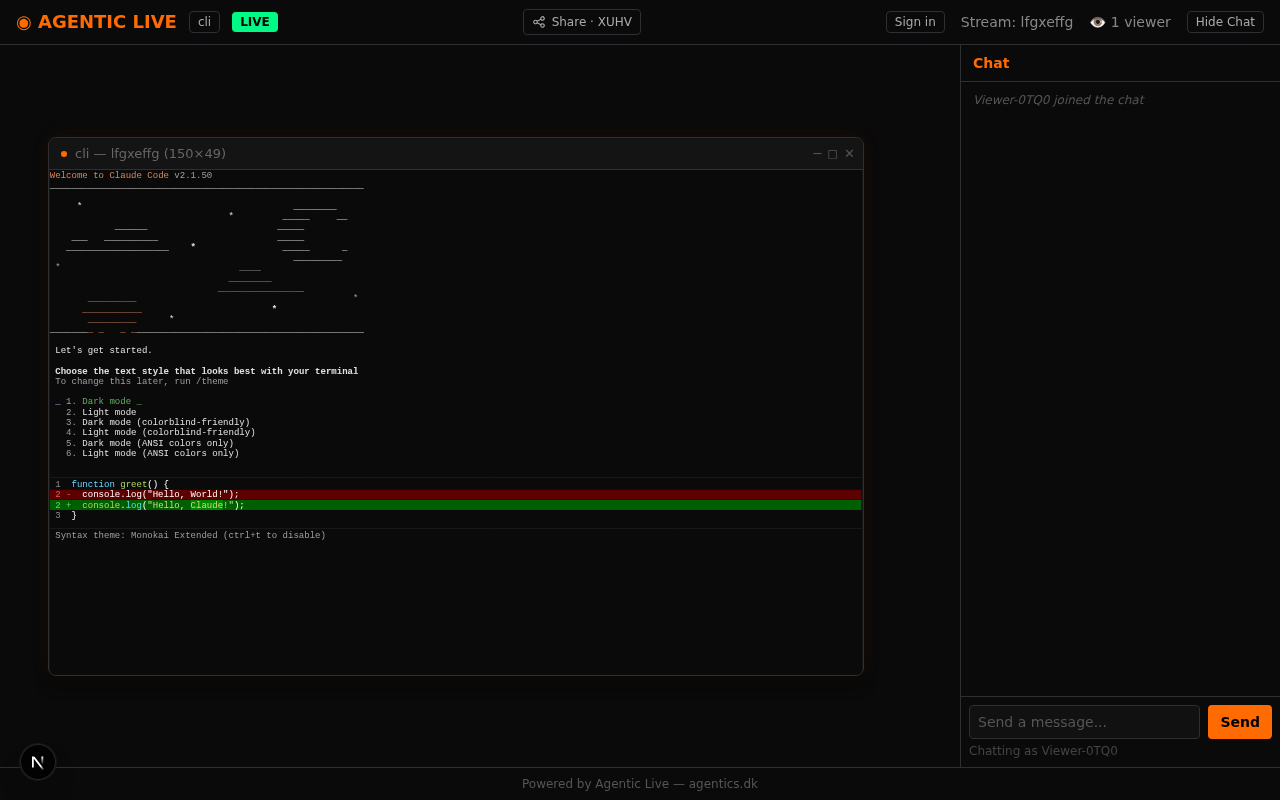The image size is (1280, 800).
Task: Maximize the cli terminal window
Action: coord(833,154)
